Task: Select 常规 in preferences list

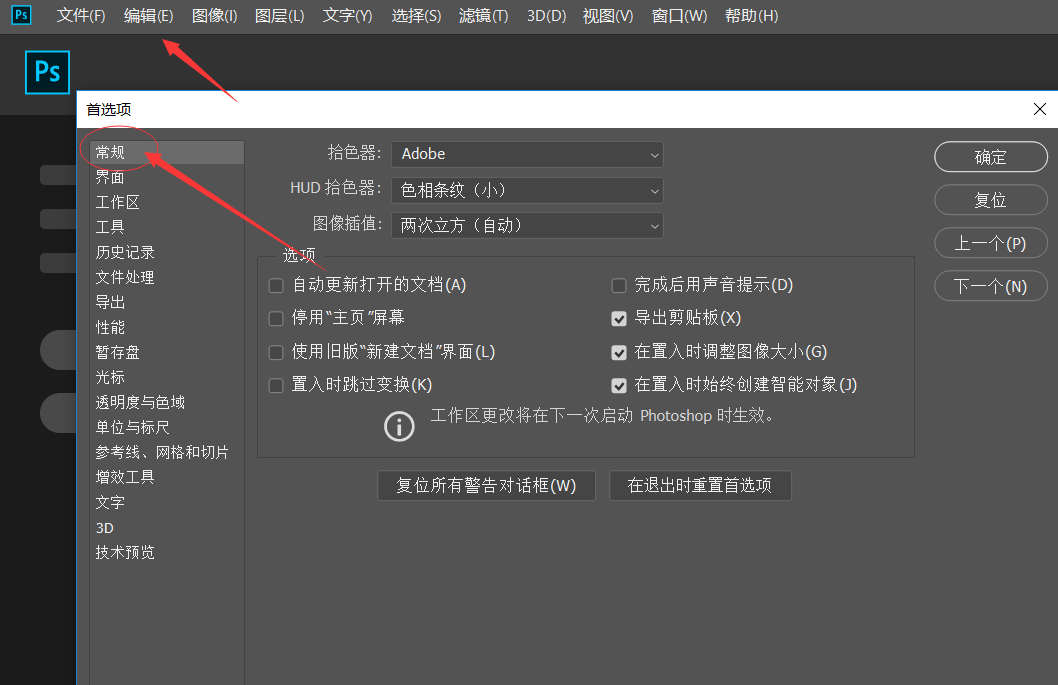Action: [x=167, y=153]
